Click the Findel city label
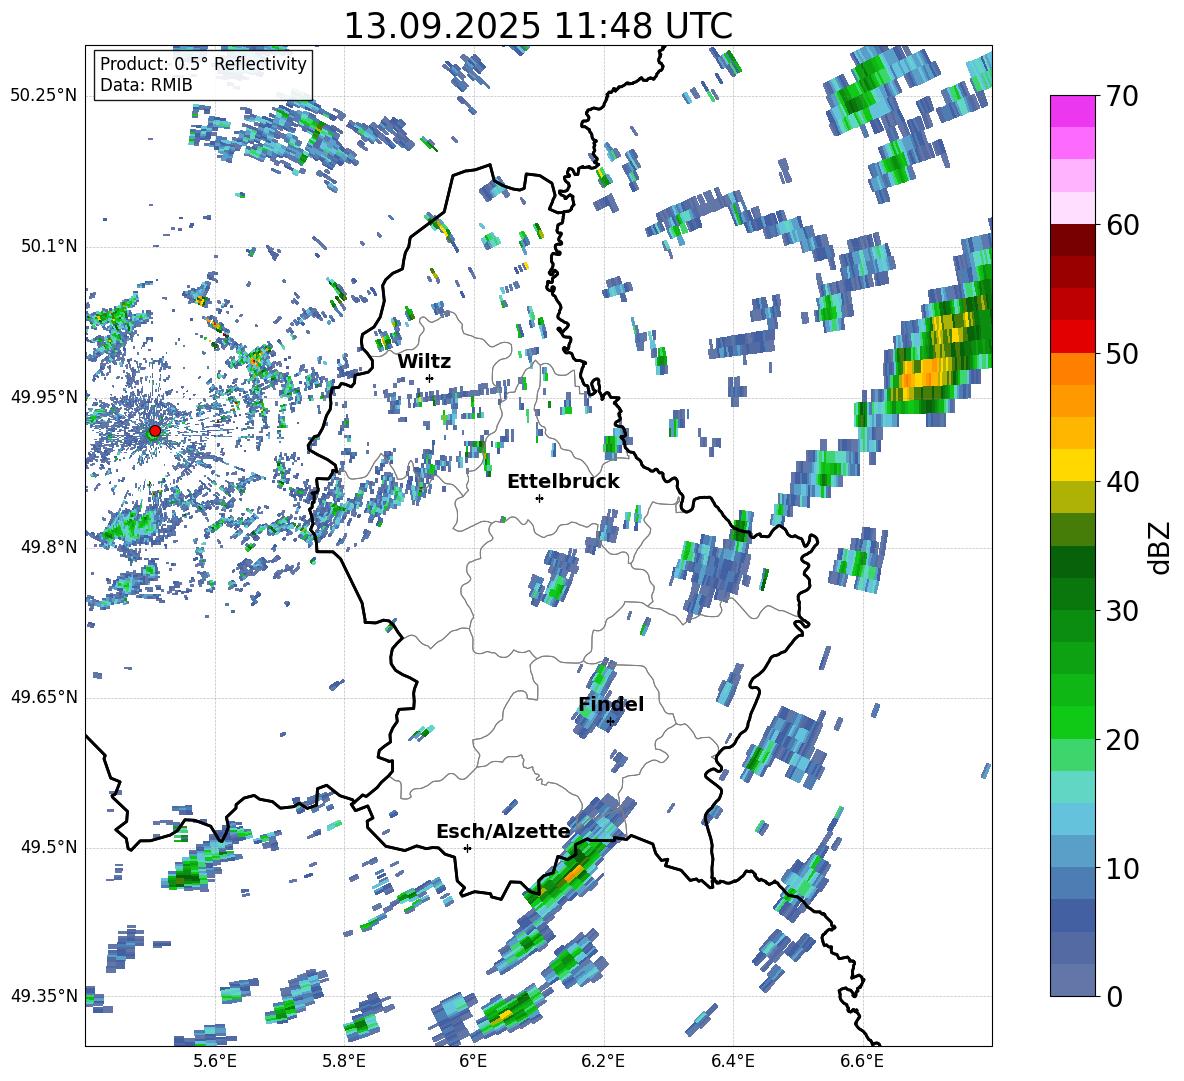The height and width of the screenshot is (1081, 1184). (x=611, y=704)
